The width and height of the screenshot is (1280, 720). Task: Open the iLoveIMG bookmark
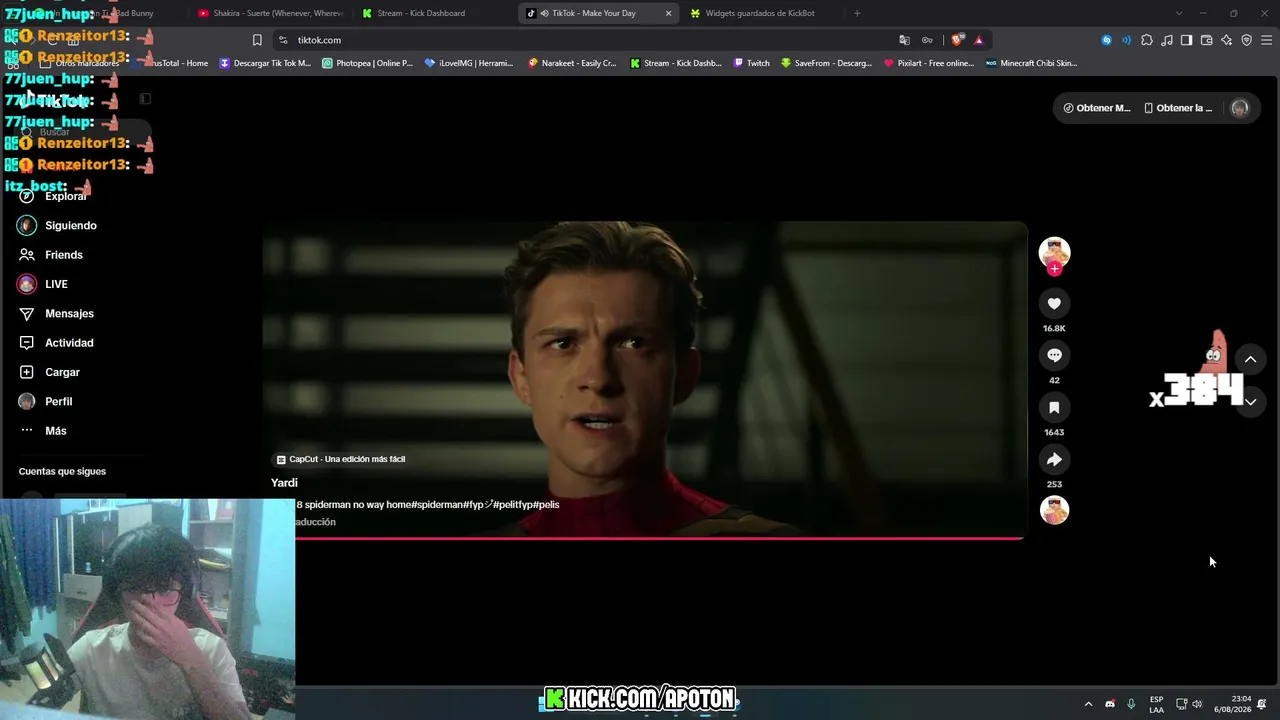click(468, 63)
